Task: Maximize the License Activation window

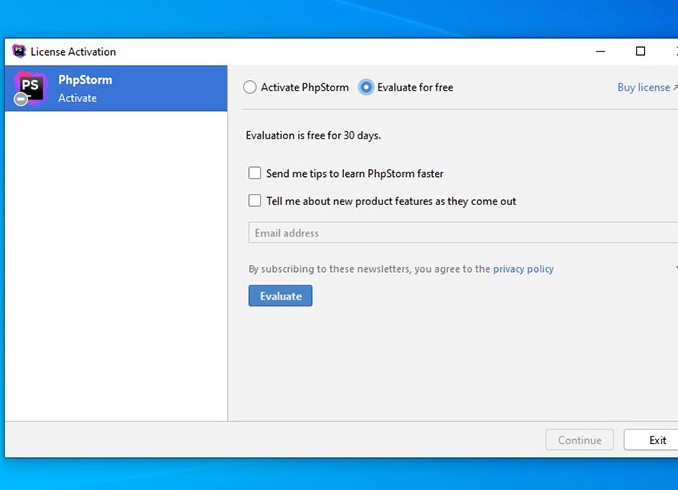Action: coord(640,51)
